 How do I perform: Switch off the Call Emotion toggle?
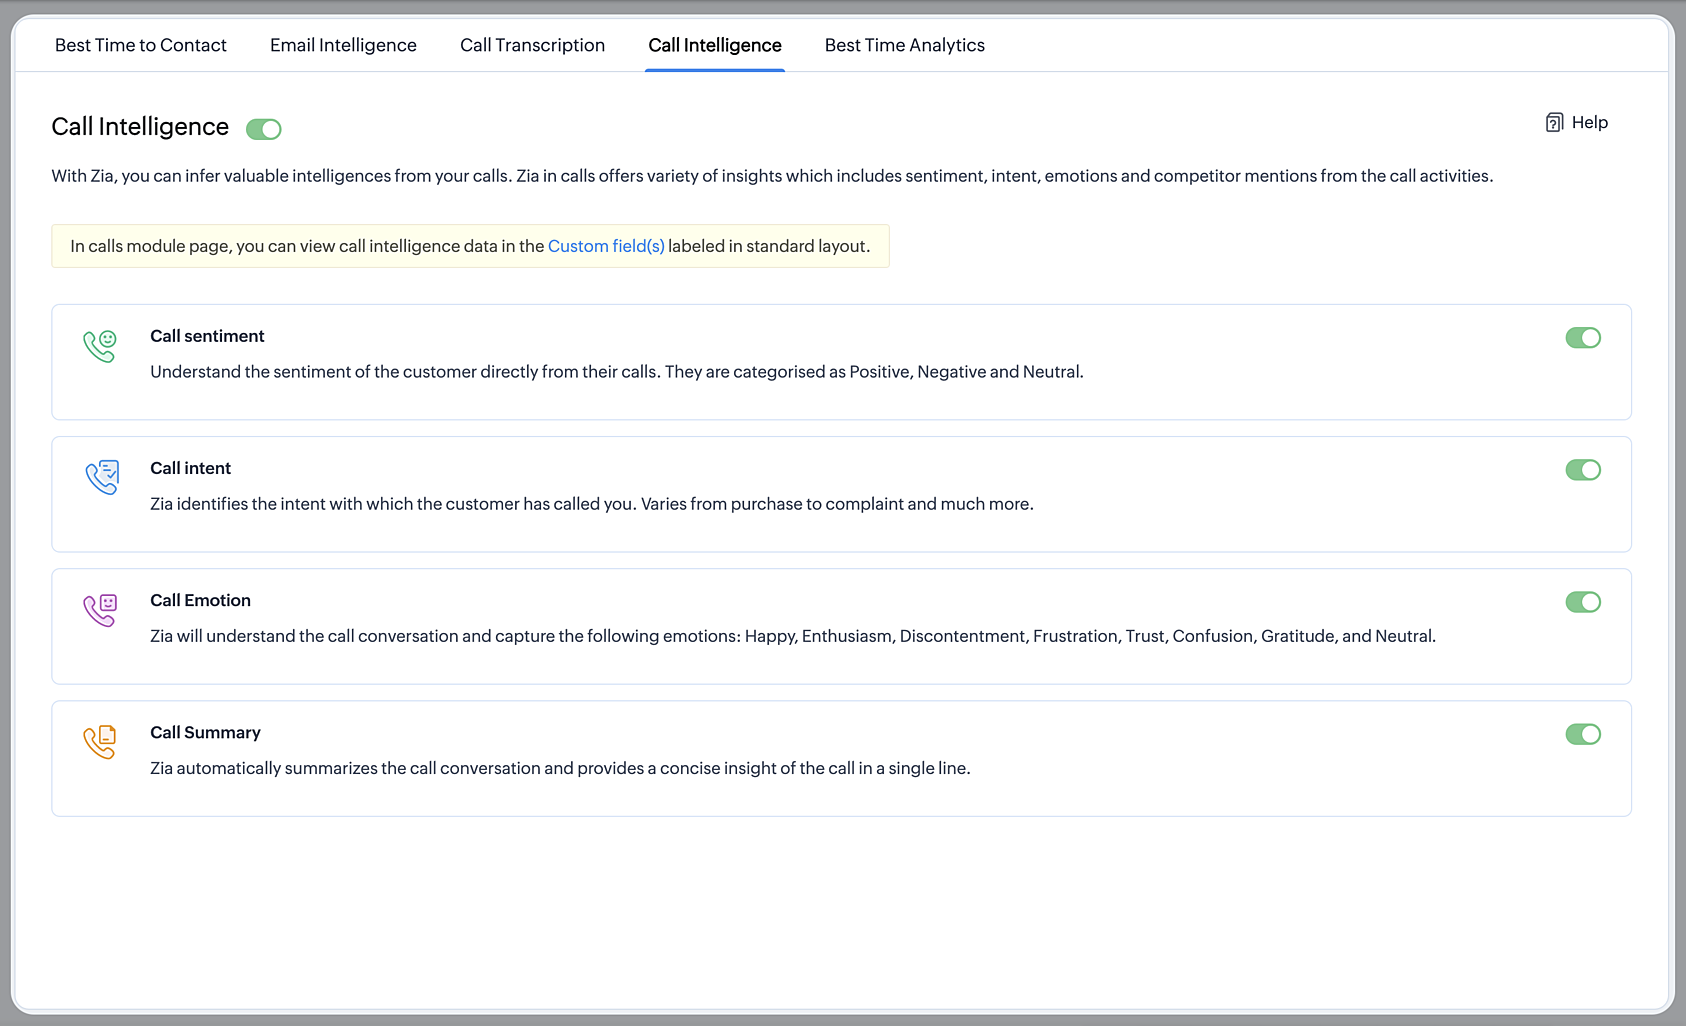point(1583,602)
